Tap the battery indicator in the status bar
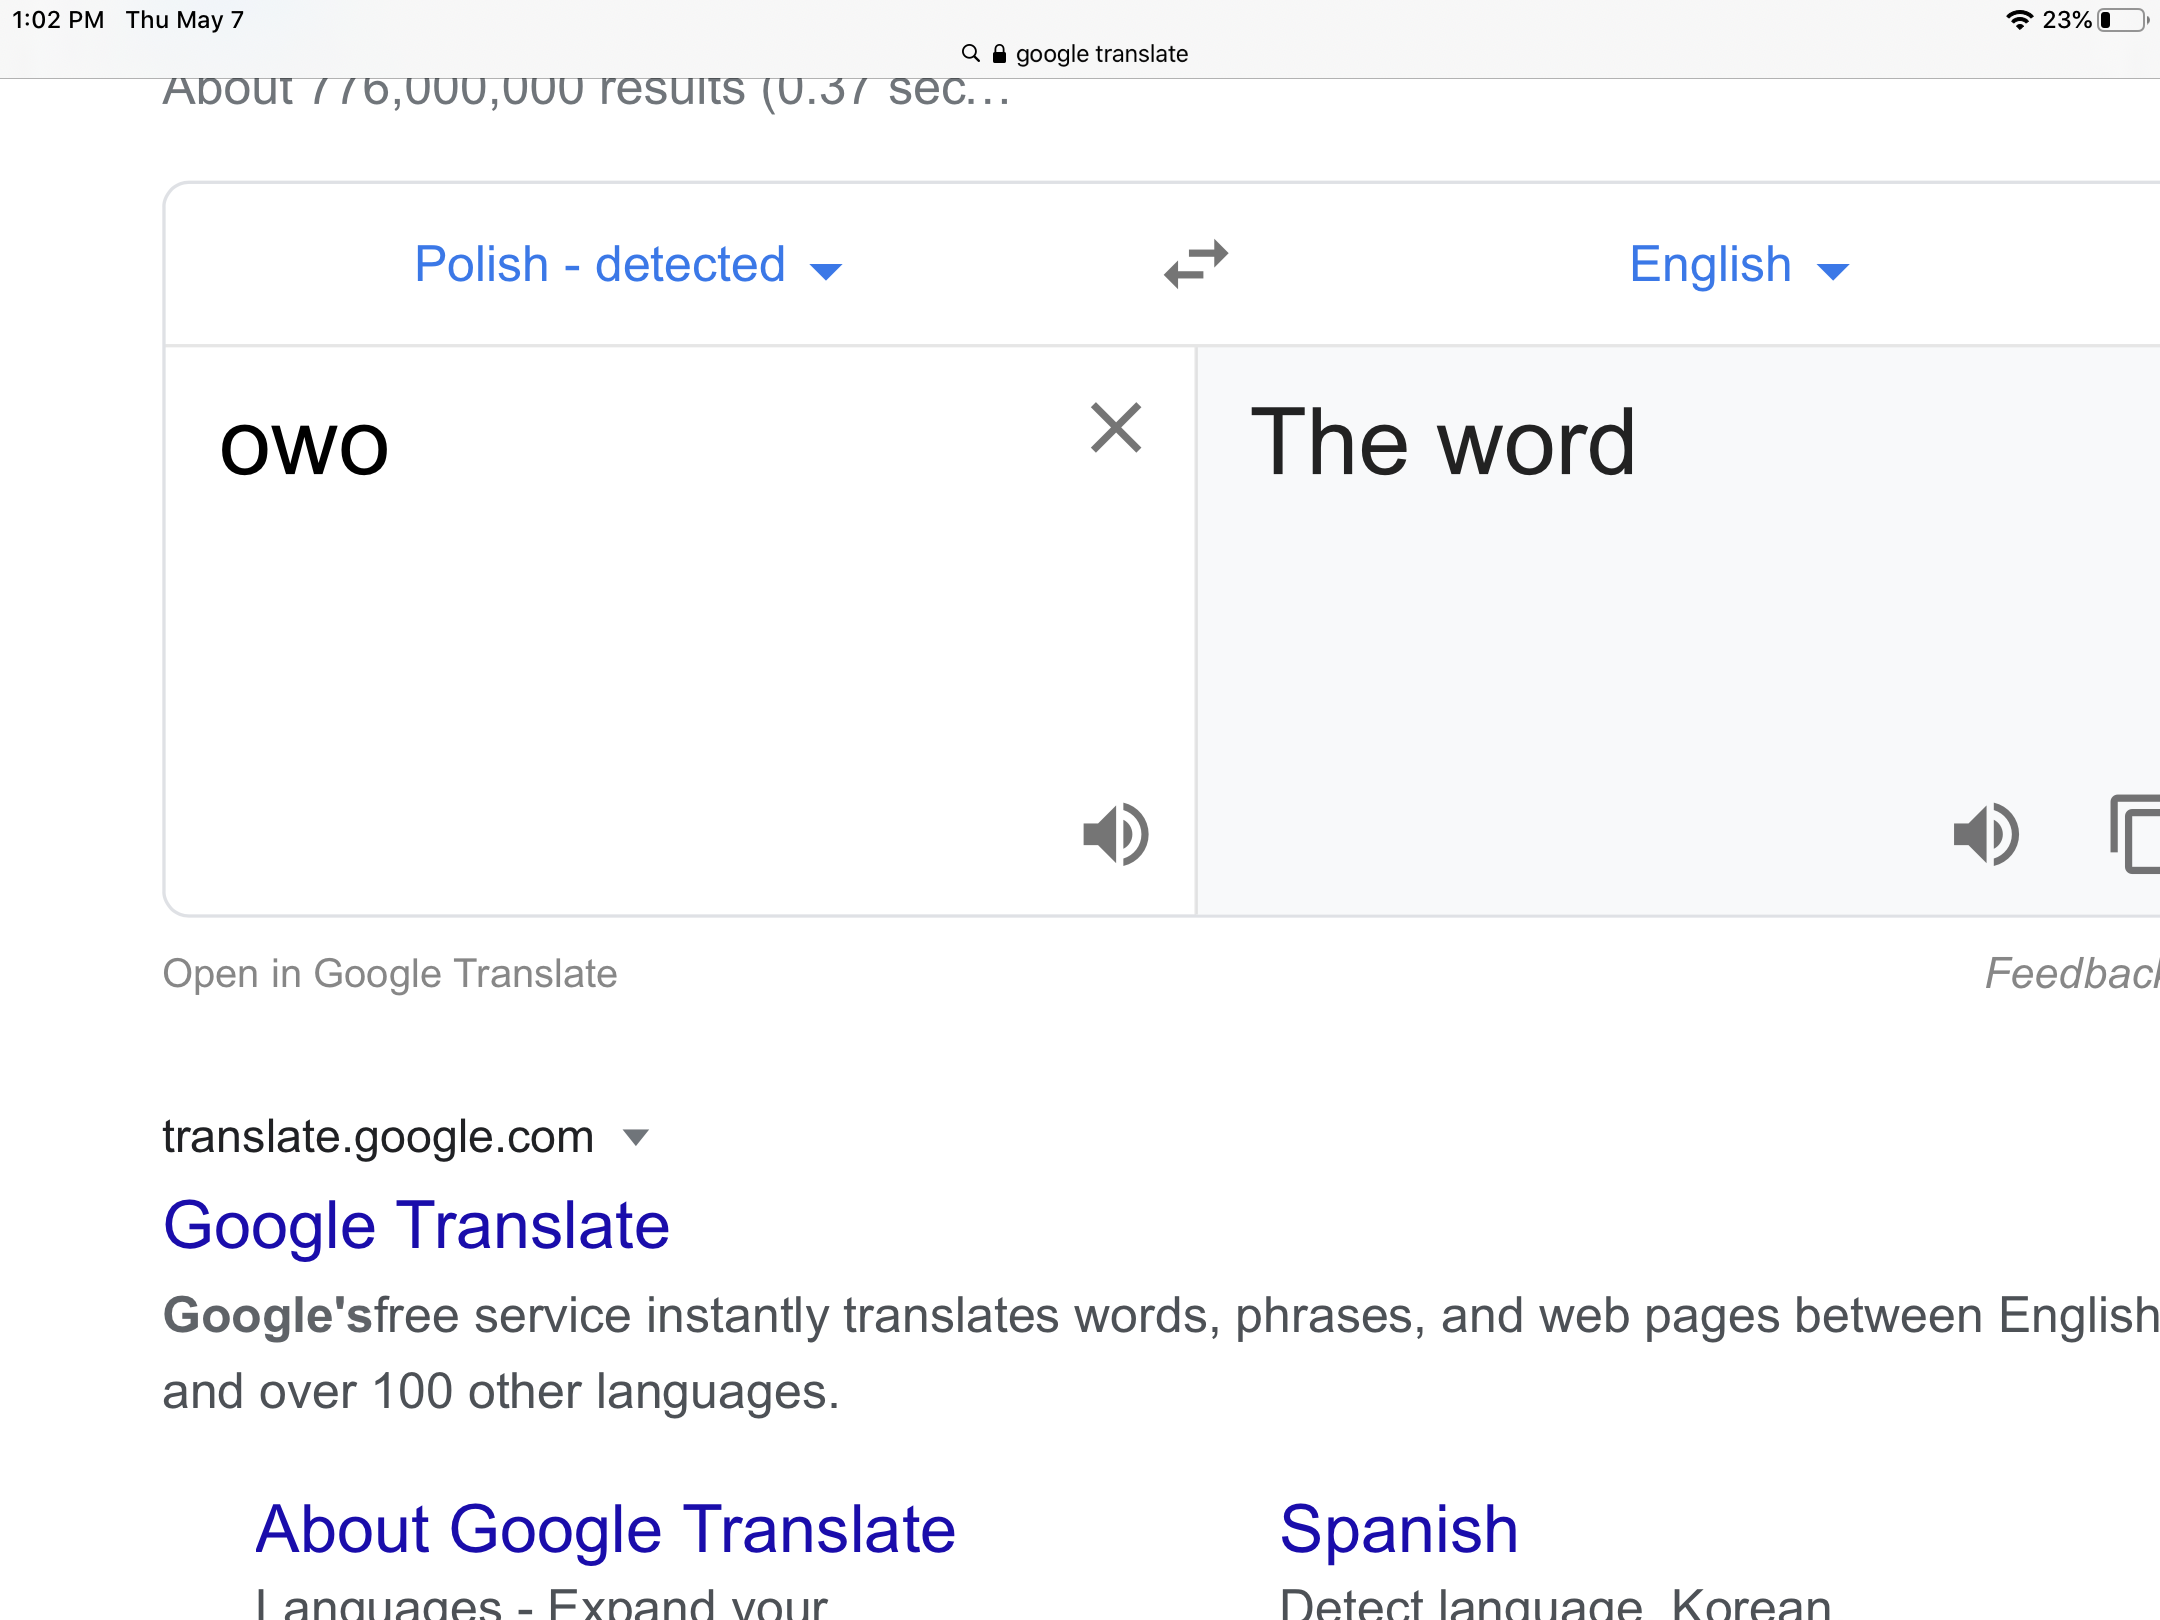 coord(2122,20)
